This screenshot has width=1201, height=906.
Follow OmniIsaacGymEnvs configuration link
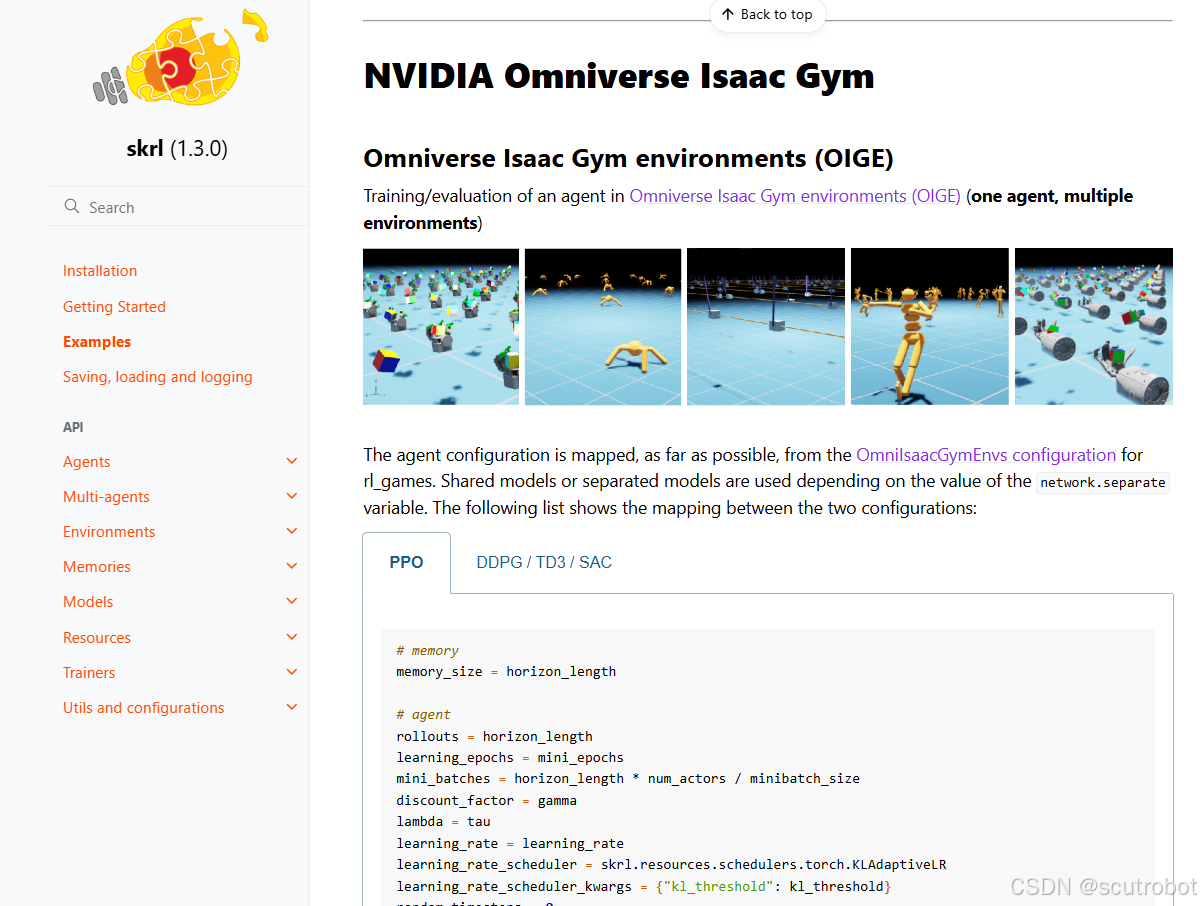986,455
